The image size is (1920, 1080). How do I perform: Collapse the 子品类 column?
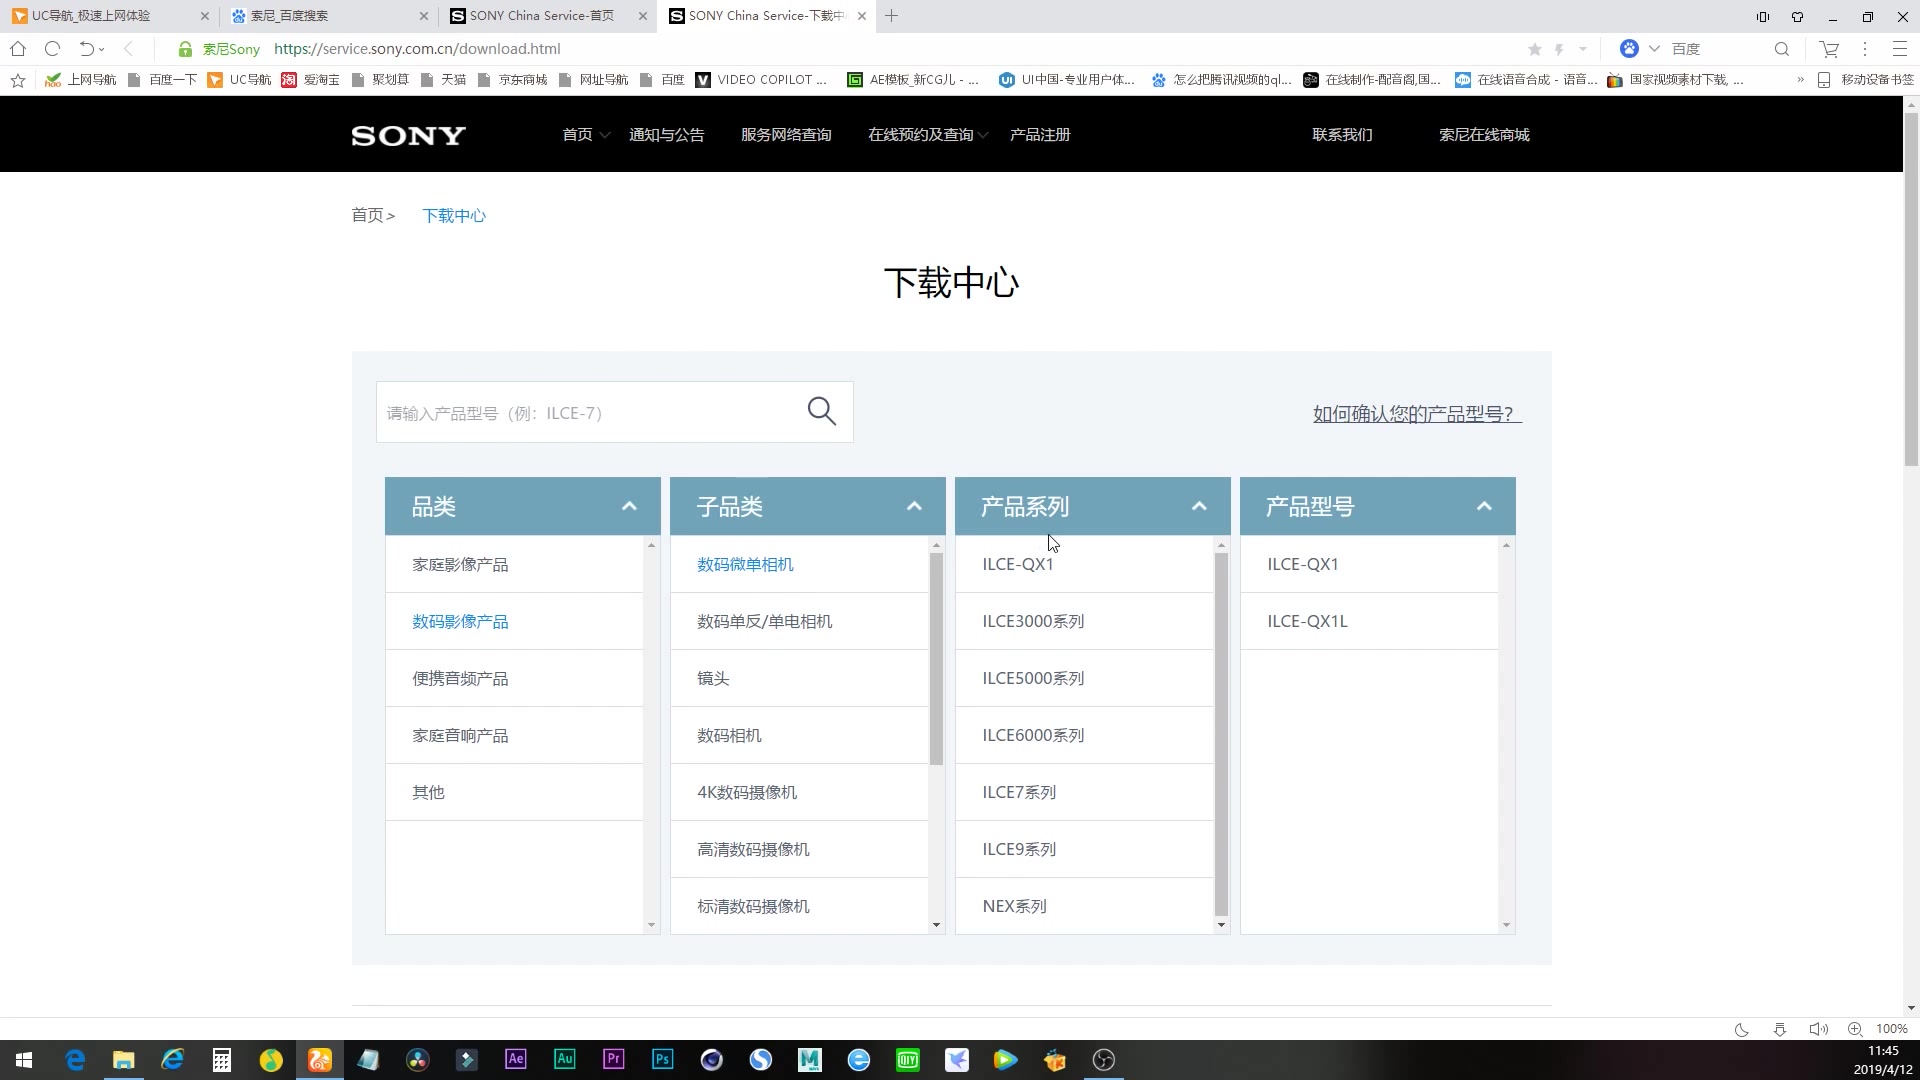point(914,506)
